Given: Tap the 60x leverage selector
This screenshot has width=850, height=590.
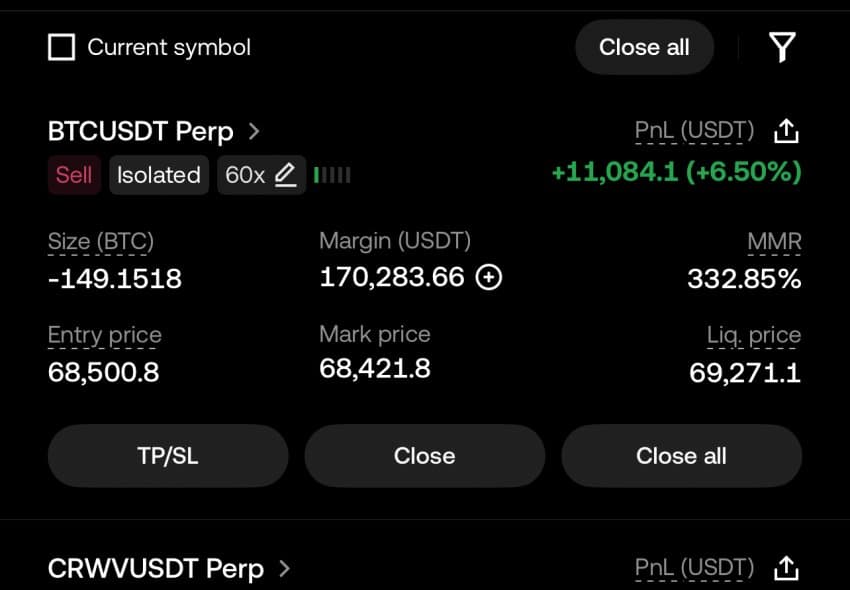Looking at the screenshot, I should pyautogui.click(x=261, y=175).
